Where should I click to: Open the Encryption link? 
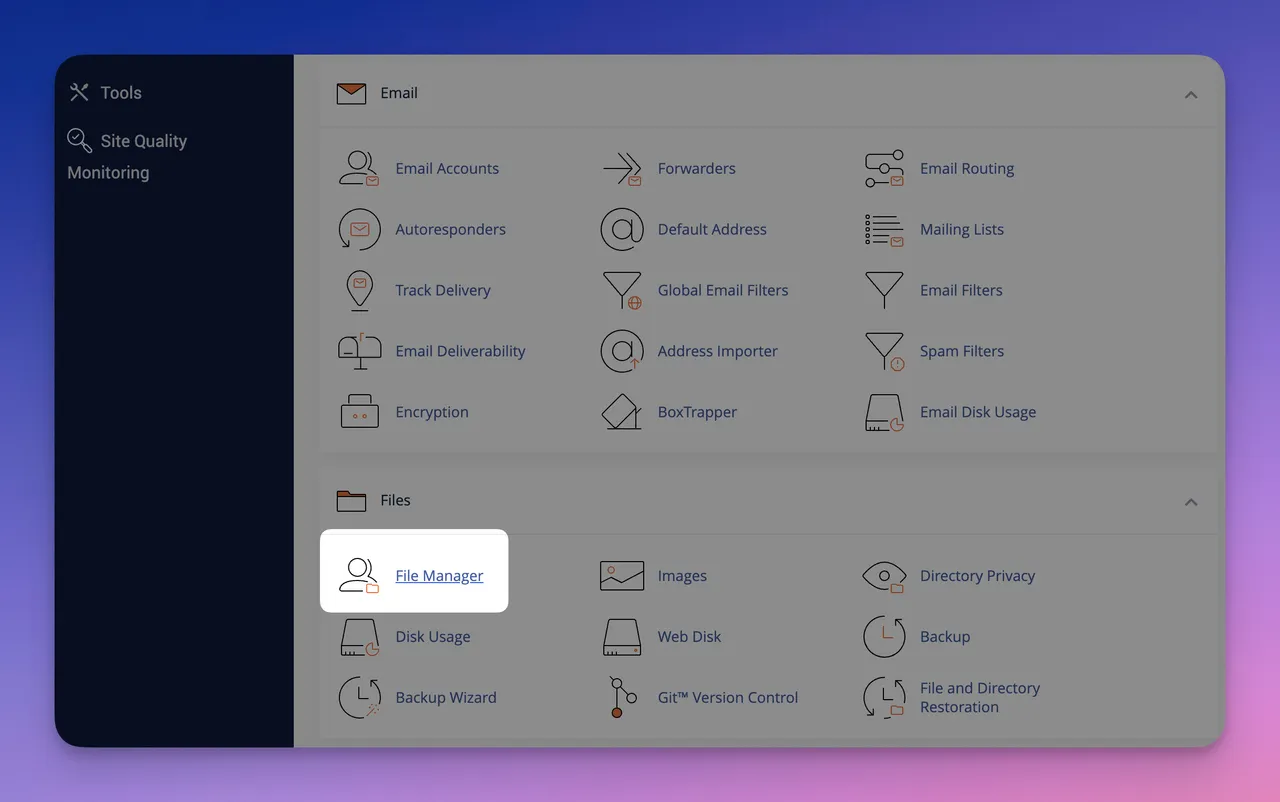coord(432,412)
